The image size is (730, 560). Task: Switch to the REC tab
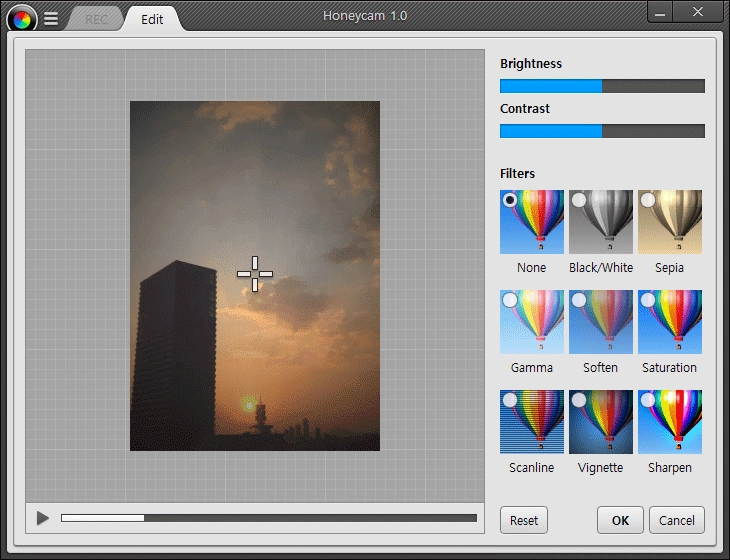(x=96, y=20)
